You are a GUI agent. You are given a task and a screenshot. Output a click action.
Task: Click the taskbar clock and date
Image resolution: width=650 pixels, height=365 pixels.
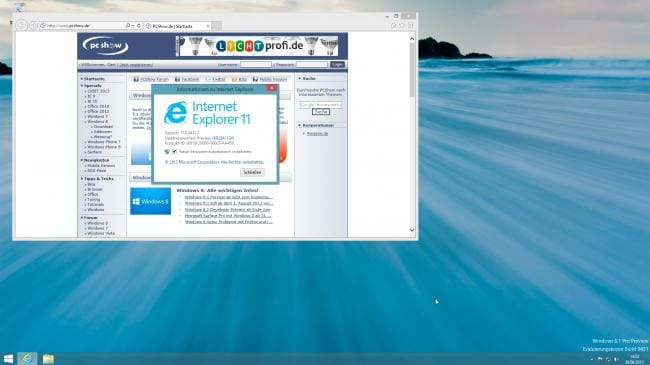coord(634,359)
